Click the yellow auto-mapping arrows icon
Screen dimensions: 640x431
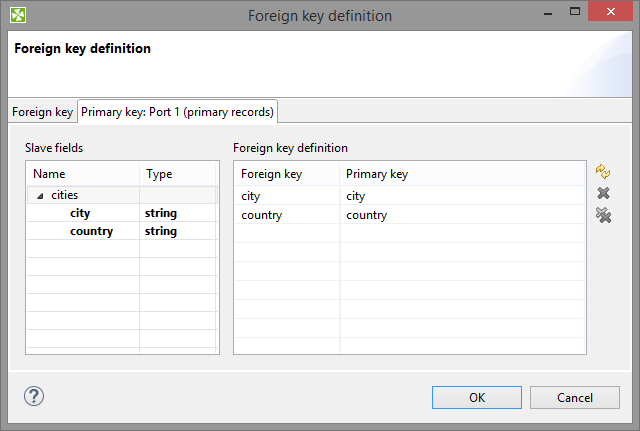coord(603,173)
